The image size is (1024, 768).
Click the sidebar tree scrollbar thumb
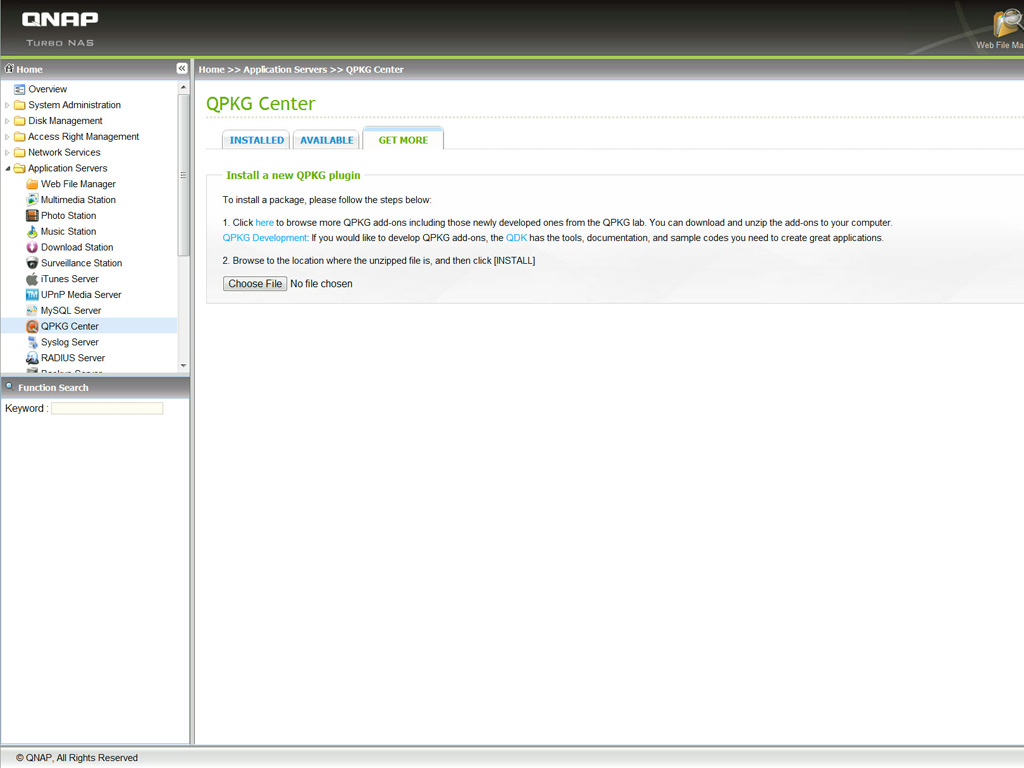tap(184, 175)
